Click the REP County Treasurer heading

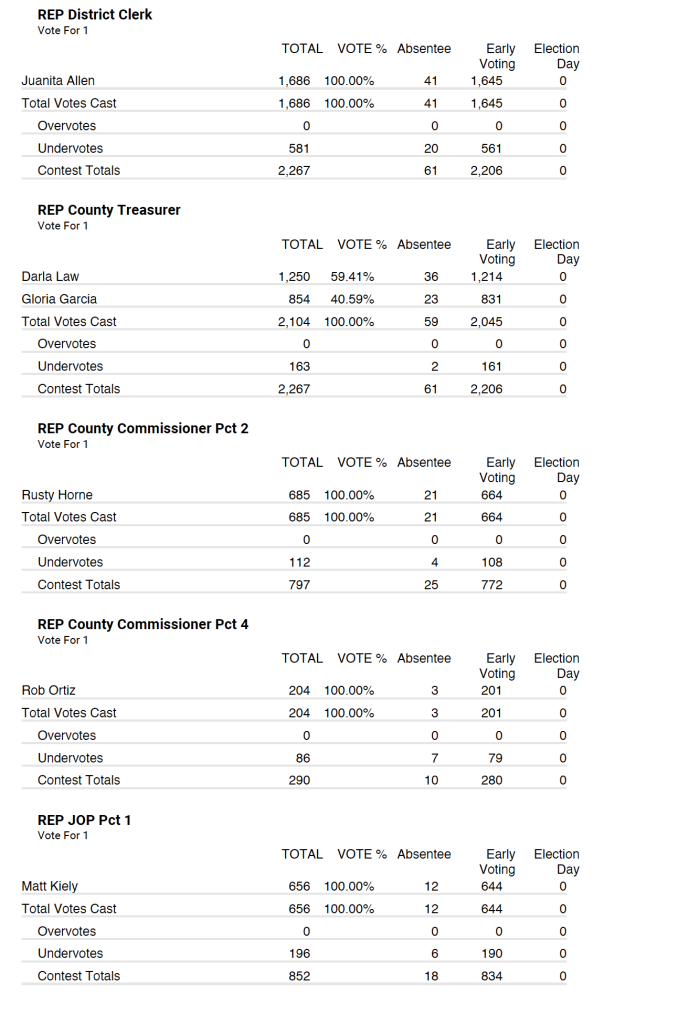108,210
